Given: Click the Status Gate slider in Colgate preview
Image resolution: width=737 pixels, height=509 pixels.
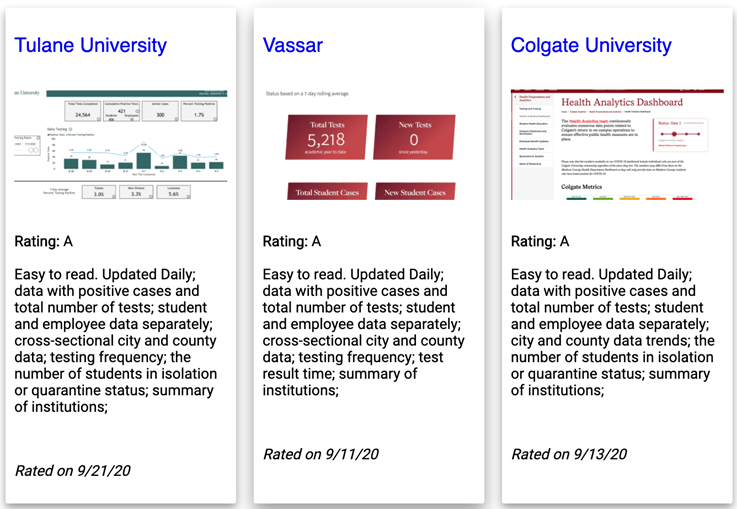Looking at the screenshot, I should point(680,134).
